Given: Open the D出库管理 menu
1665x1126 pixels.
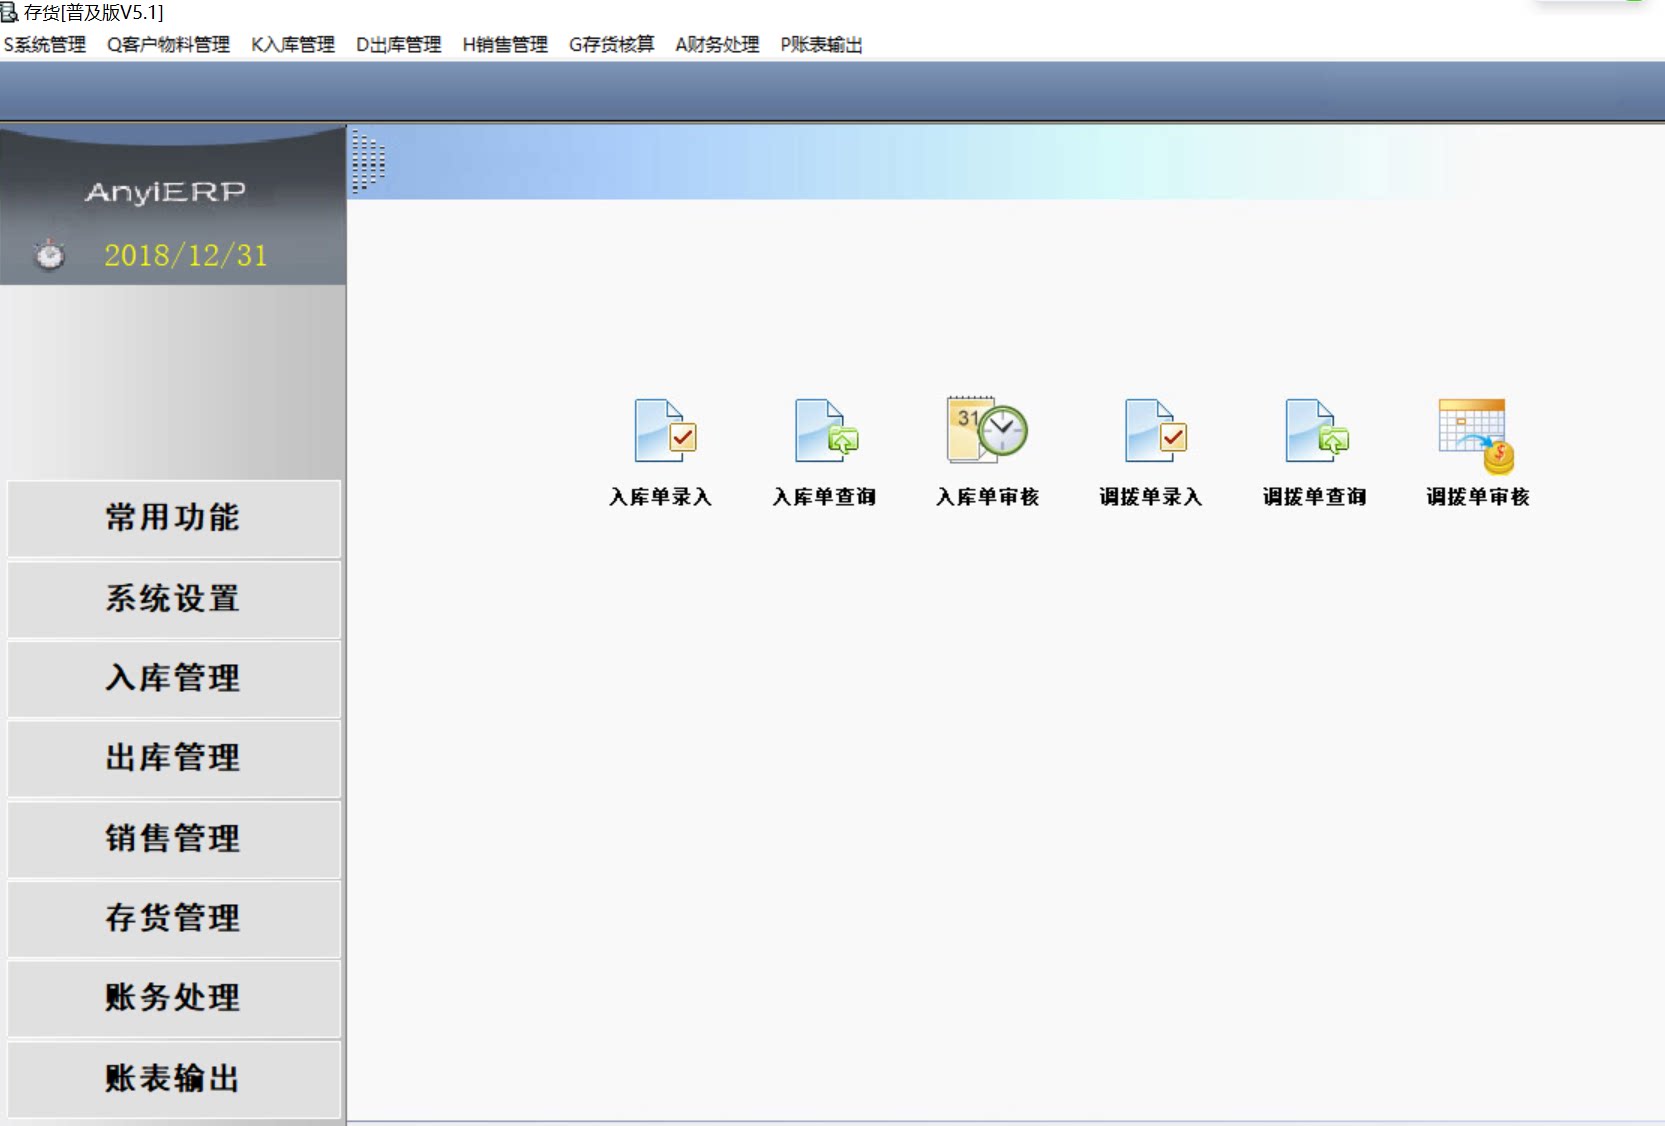Looking at the screenshot, I should tap(398, 45).
